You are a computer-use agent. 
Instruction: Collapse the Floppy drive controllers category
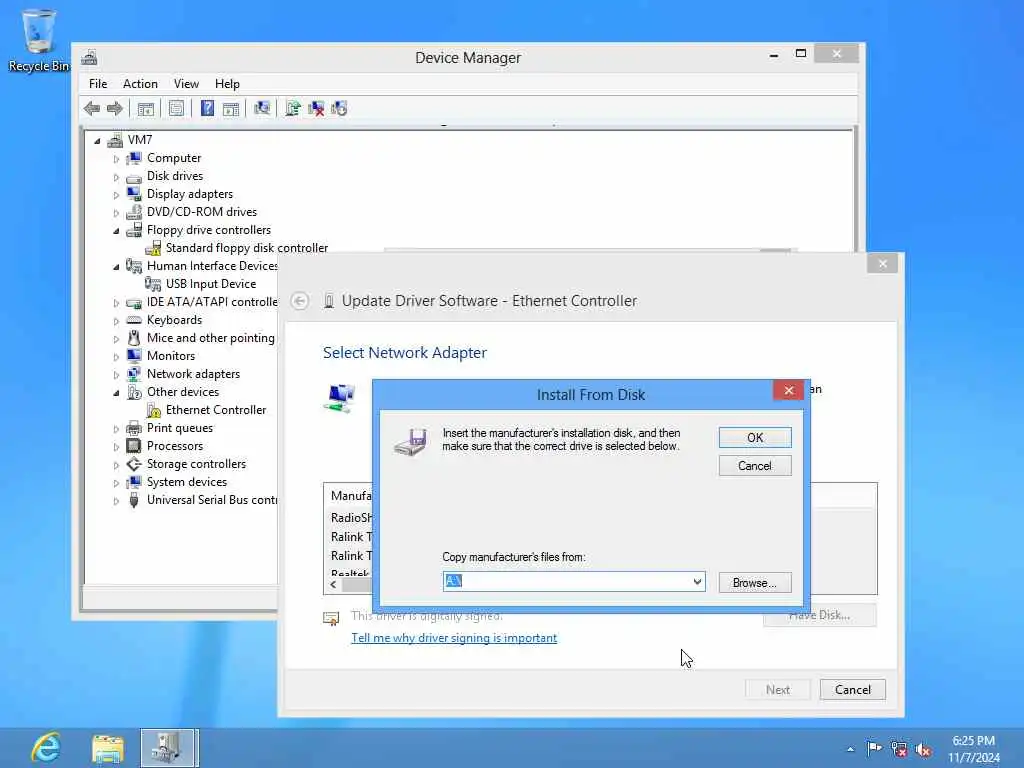[x=116, y=231]
